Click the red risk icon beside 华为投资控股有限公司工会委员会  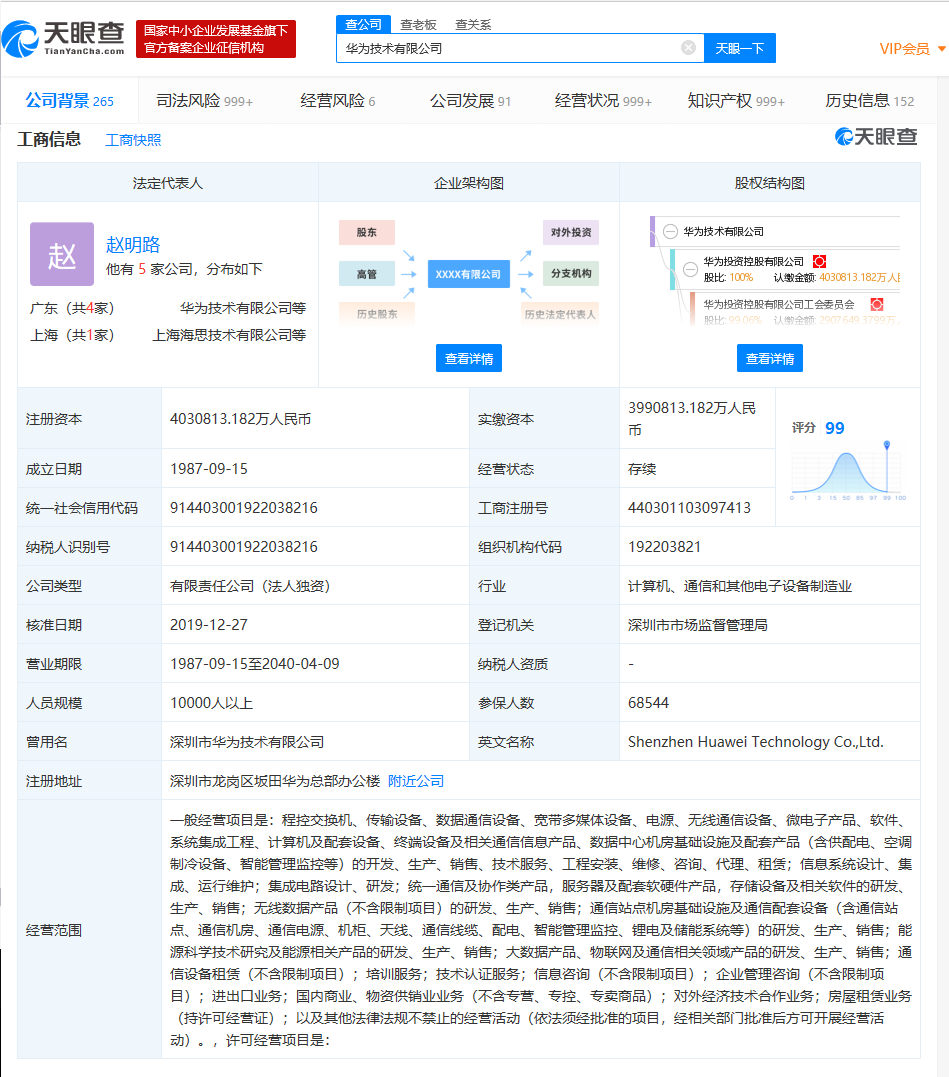[x=877, y=303]
